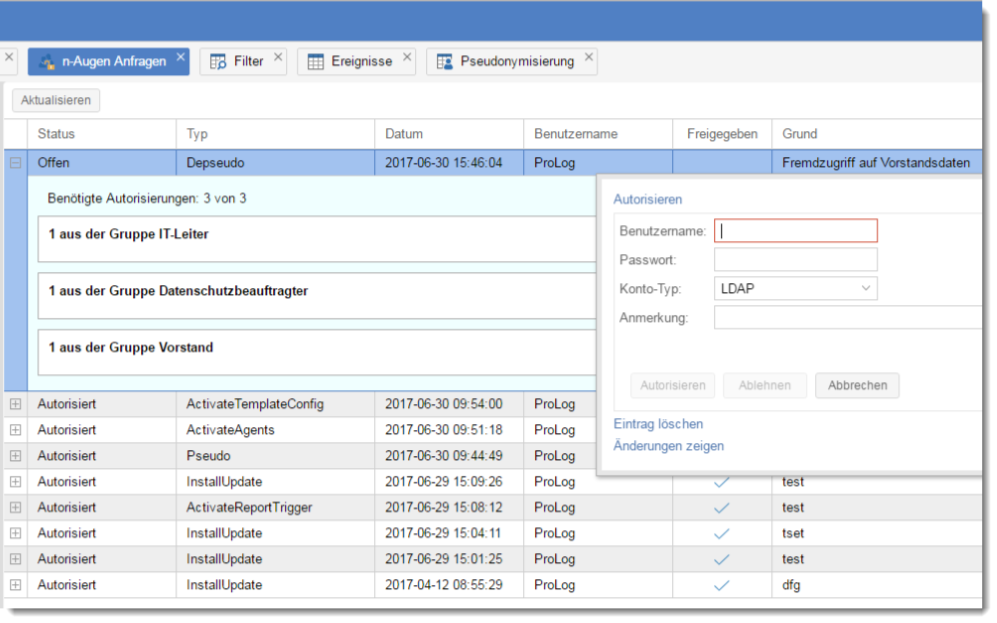This screenshot has height=623, width=997.
Task: Click the Filter tab icon
Action: tap(218, 62)
